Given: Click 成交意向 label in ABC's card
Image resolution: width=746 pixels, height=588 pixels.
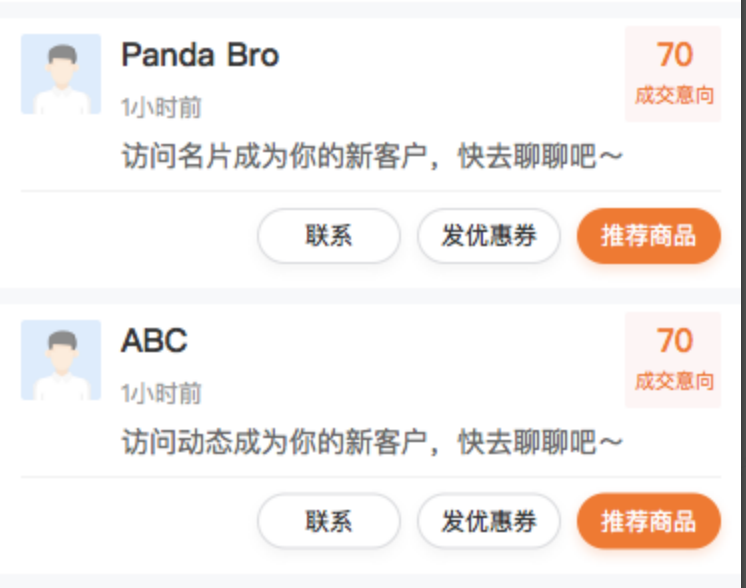Looking at the screenshot, I should click(674, 382).
